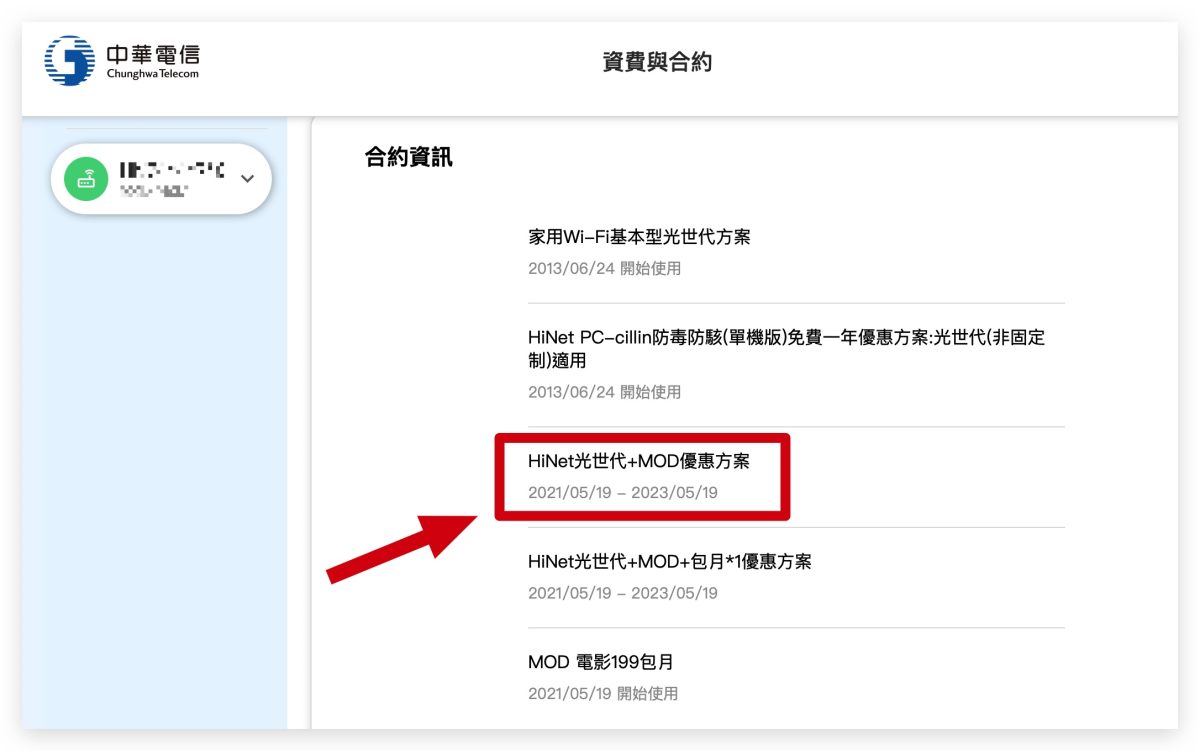Click the 資費與合約 page title
Screen dimensions: 1200x751
[x=657, y=62]
